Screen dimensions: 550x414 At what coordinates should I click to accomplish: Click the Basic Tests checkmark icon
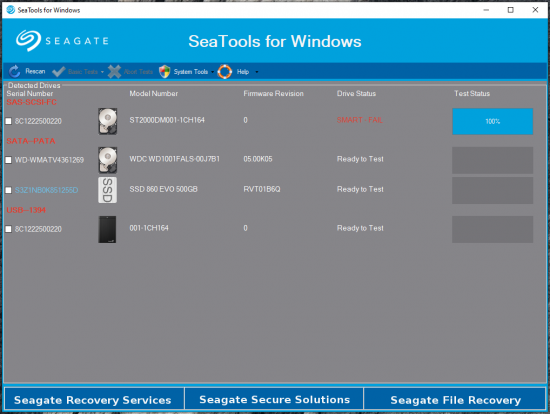tap(59, 72)
